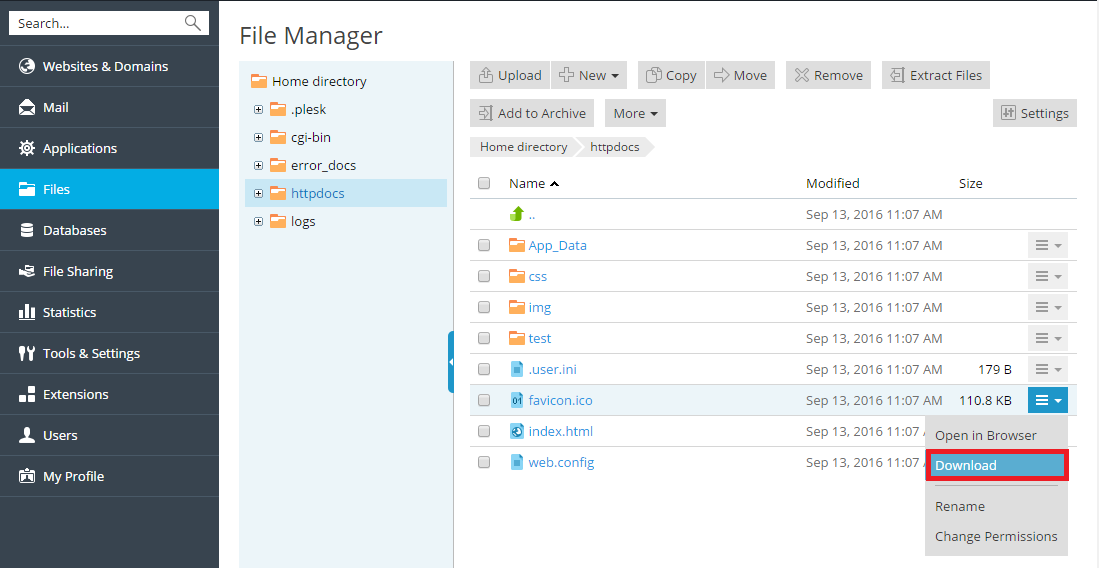Open the New dropdown menu
The height and width of the screenshot is (568, 1099).
pos(589,75)
